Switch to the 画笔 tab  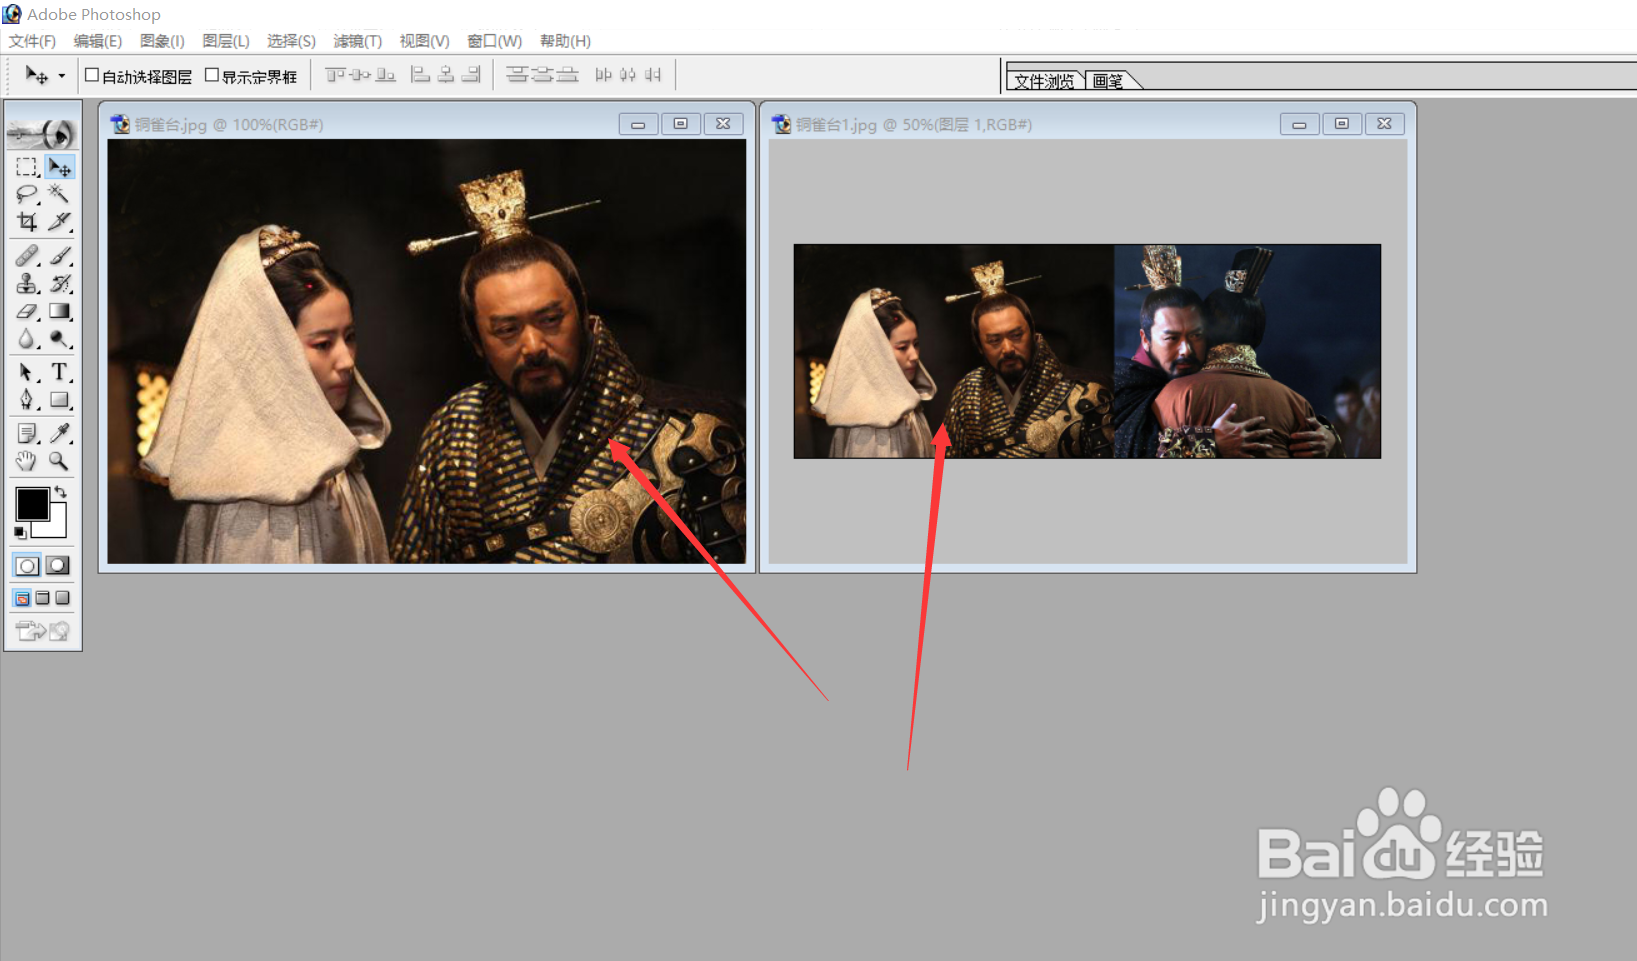click(x=1108, y=81)
